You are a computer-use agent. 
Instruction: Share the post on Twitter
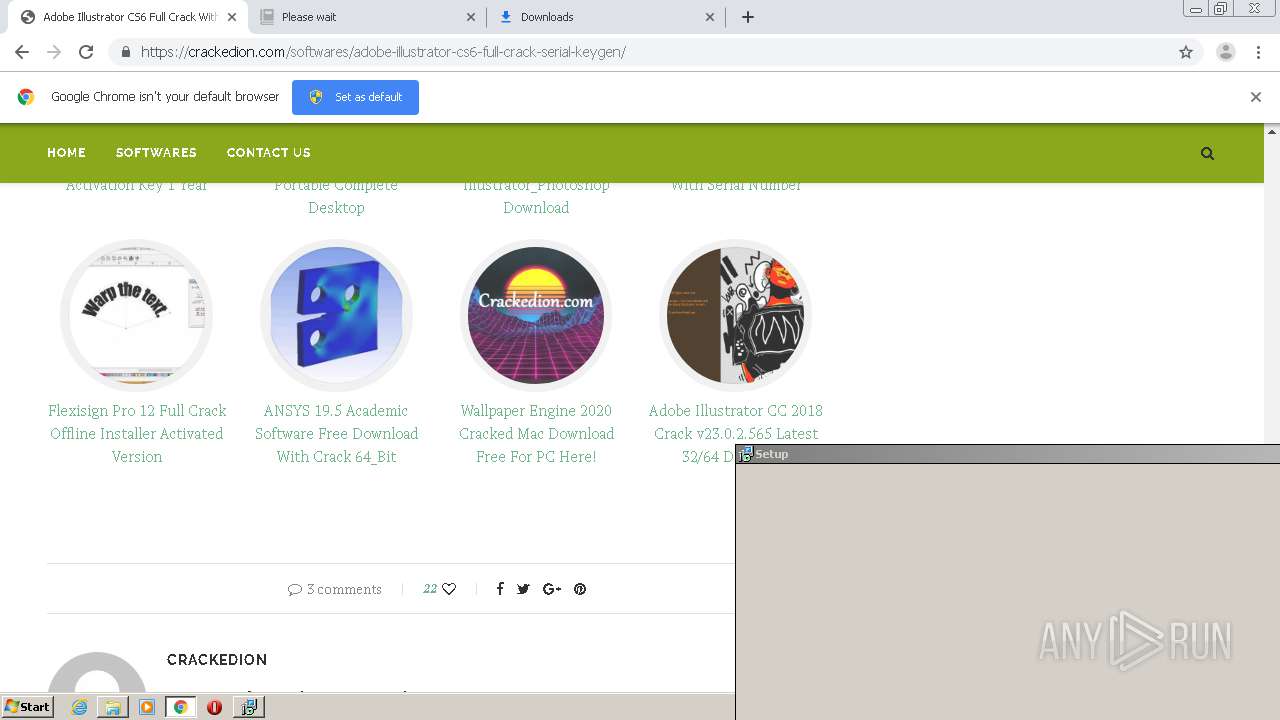pyautogui.click(x=523, y=589)
